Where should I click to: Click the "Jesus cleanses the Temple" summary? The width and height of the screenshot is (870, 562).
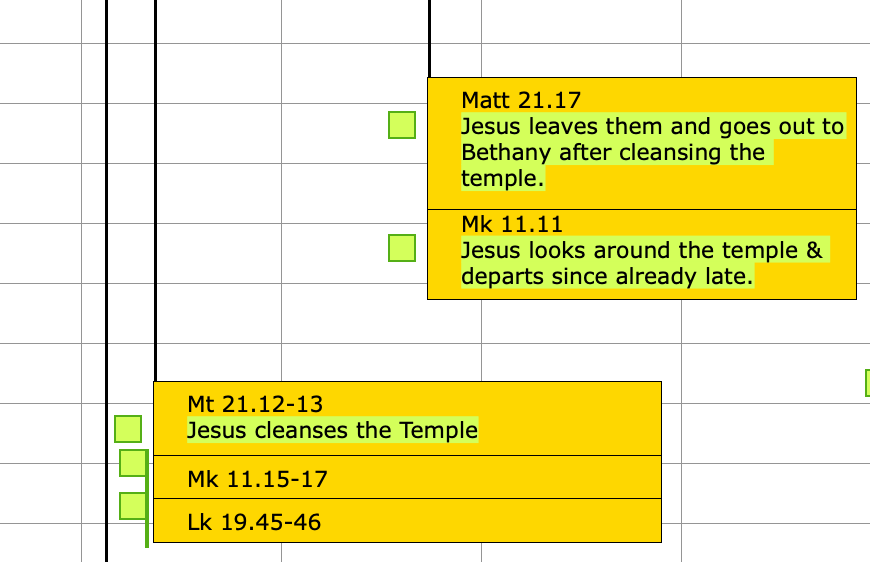pyautogui.click(x=332, y=431)
